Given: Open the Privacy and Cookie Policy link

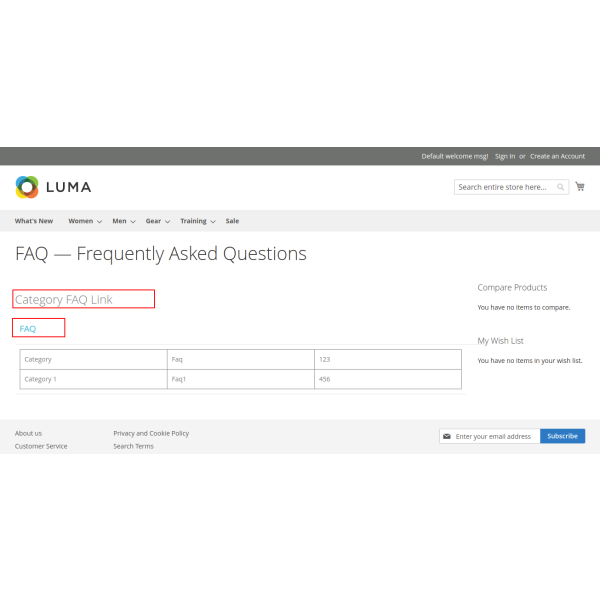Looking at the screenshot, I should 151,433.
